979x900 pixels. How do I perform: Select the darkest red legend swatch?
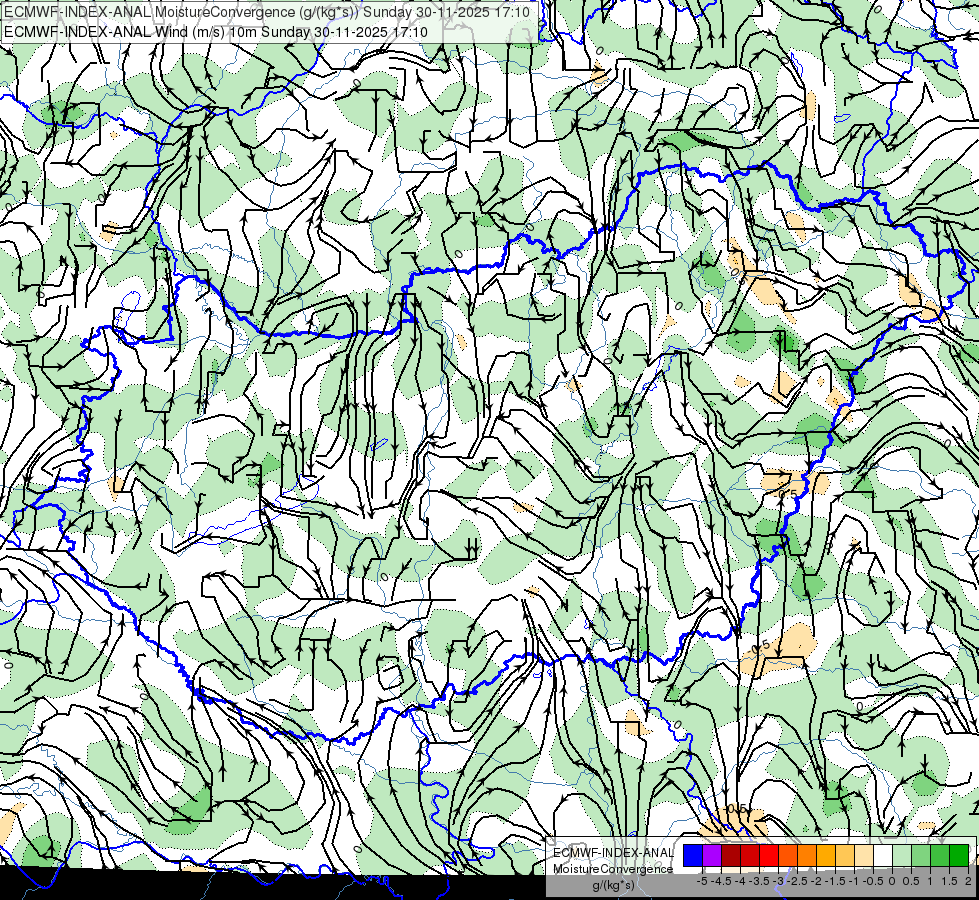click(731, 856)
